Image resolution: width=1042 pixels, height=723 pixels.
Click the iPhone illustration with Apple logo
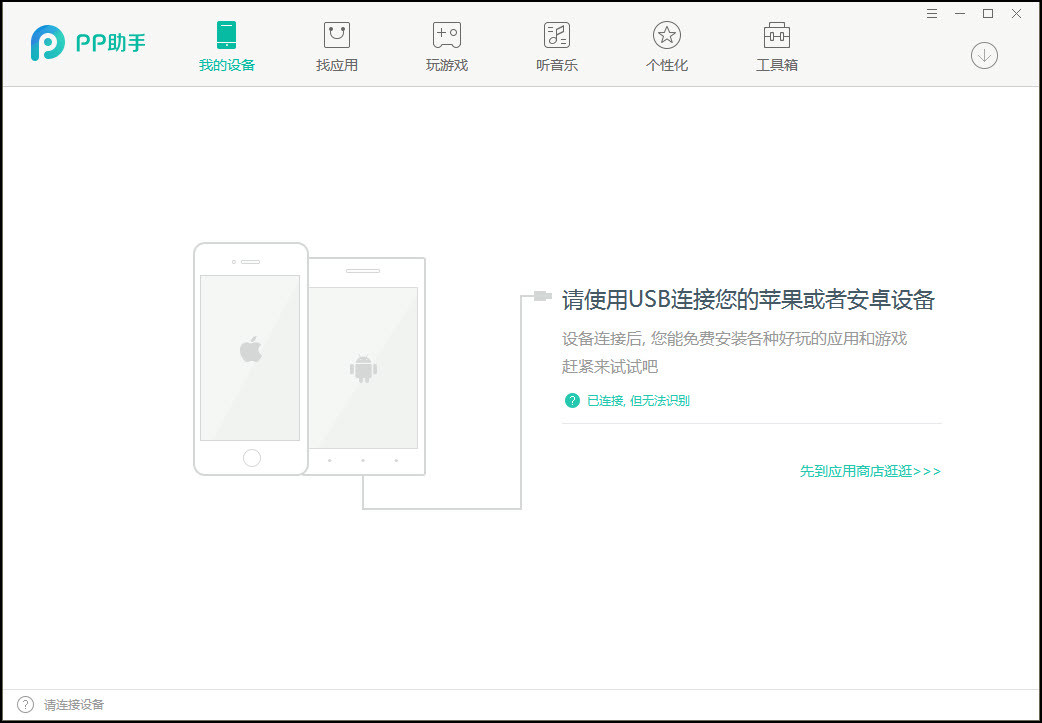pyautogui.click(x=251, y=359)
